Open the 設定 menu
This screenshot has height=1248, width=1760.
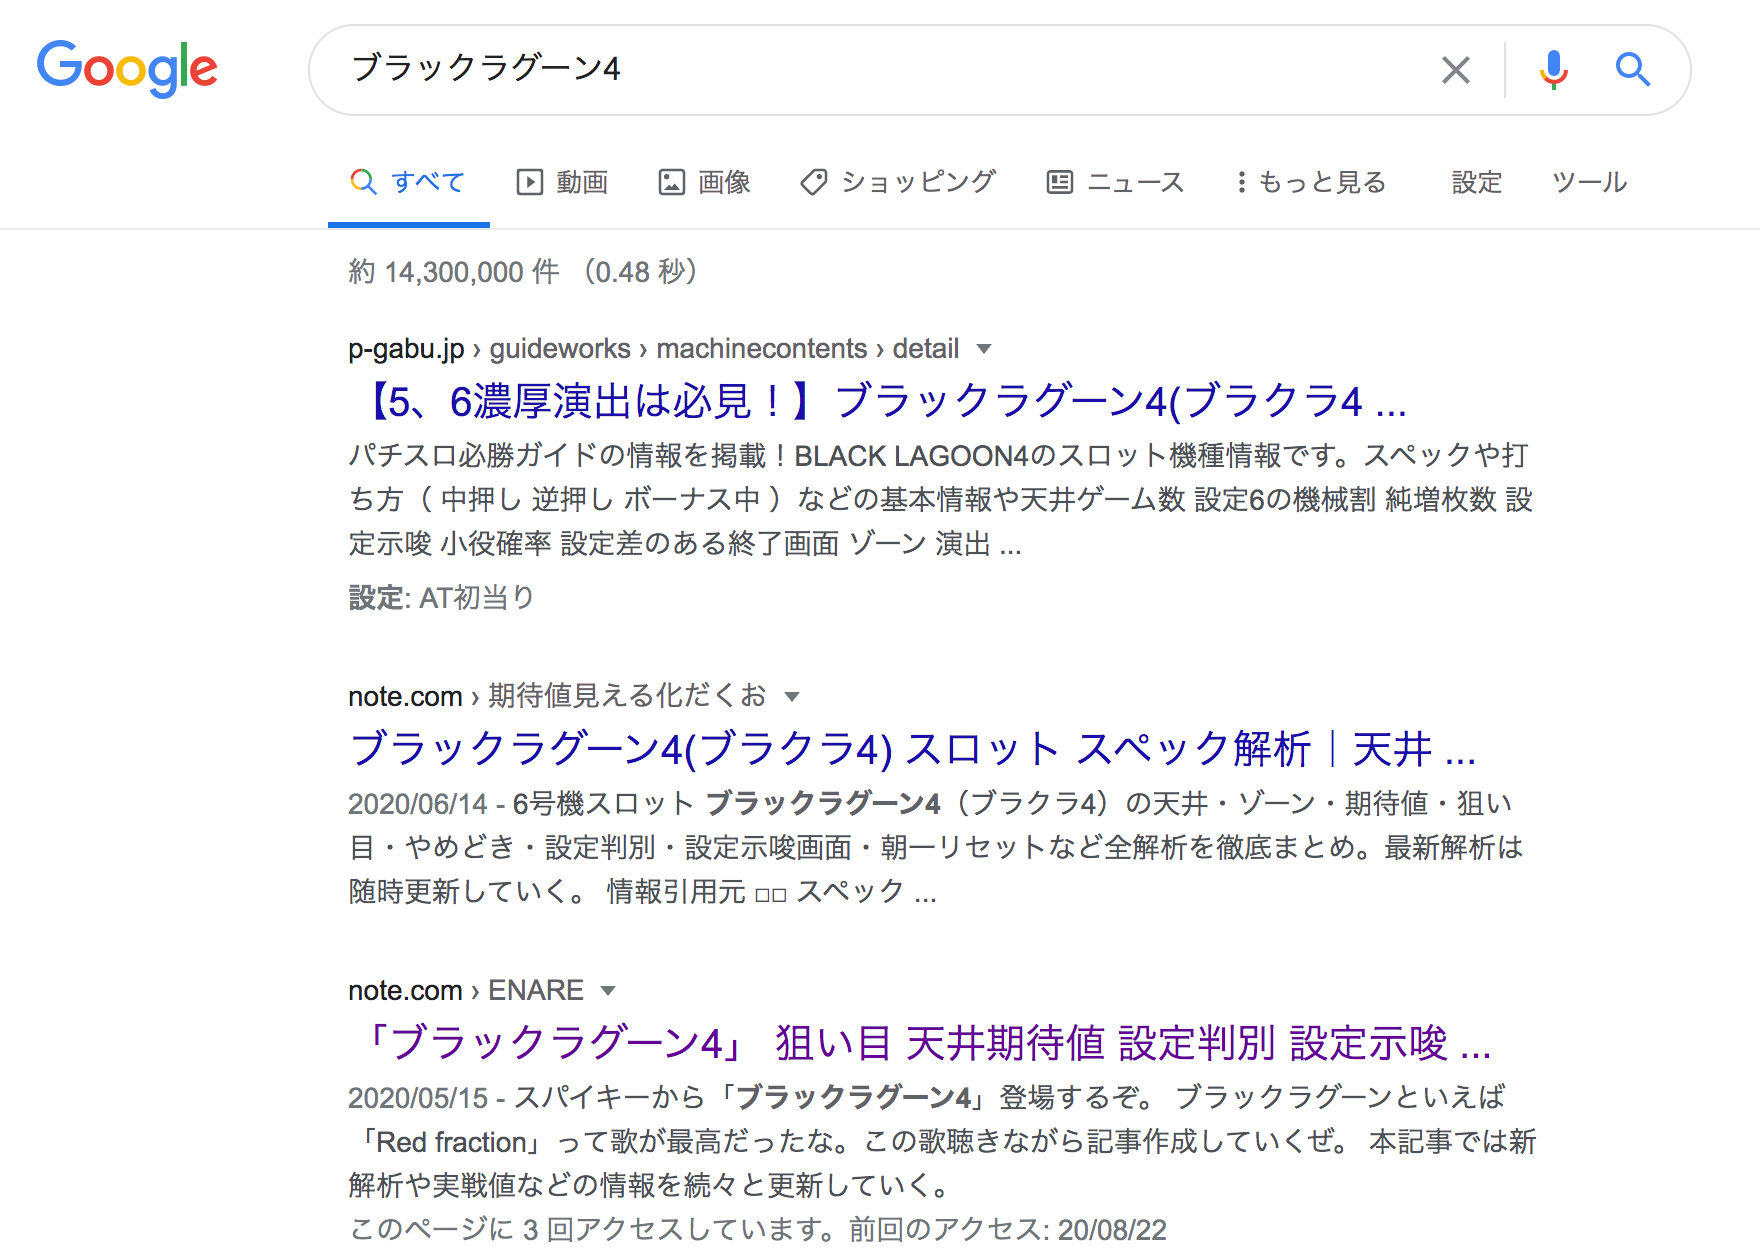(x=1476, y=182)
